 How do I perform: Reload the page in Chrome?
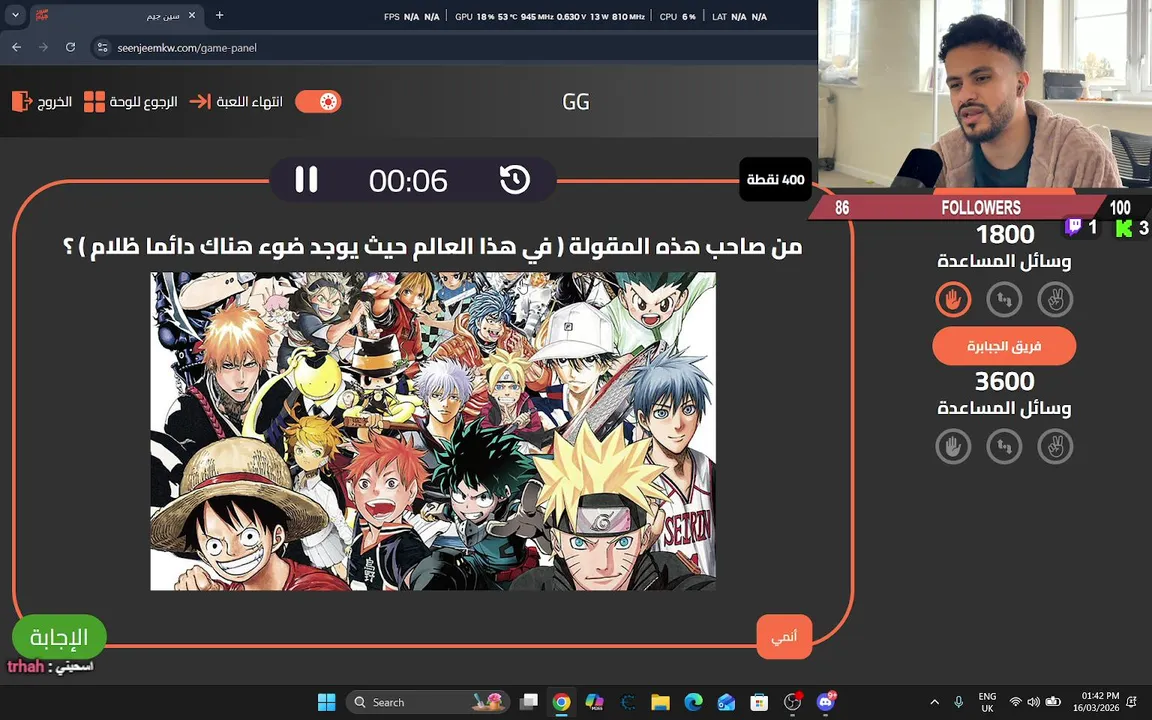click(x=71, y=47)
